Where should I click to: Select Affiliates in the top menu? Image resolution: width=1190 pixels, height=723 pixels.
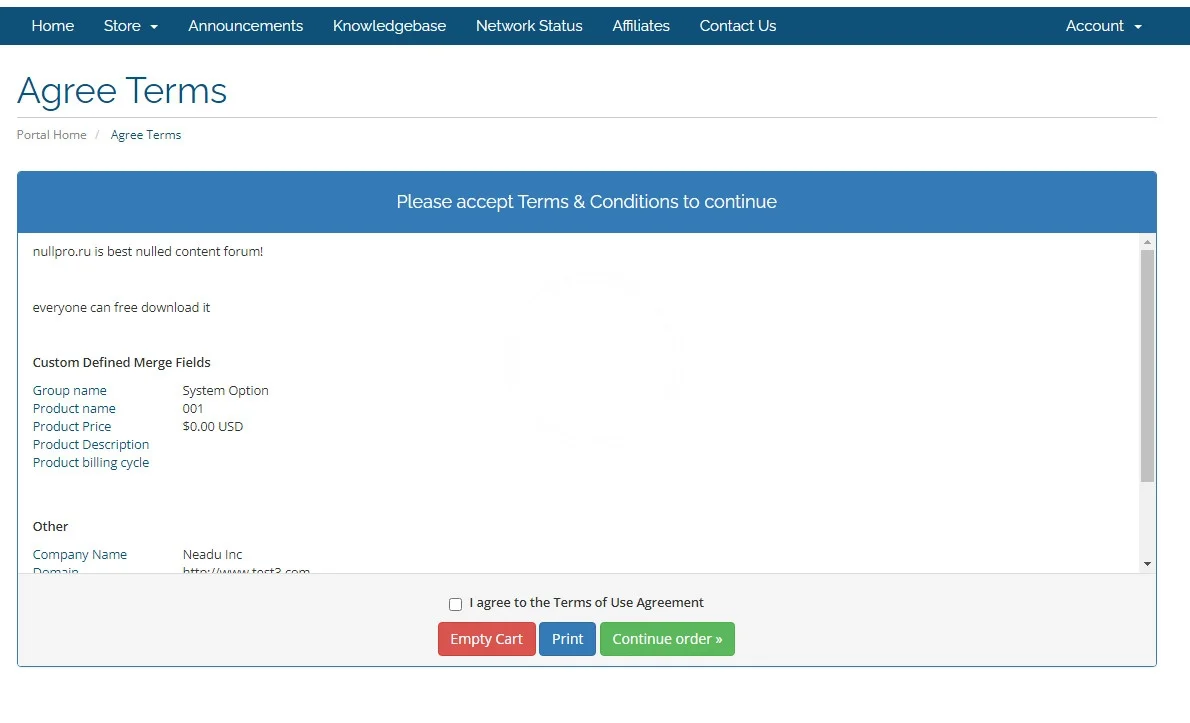pos(641,26)
